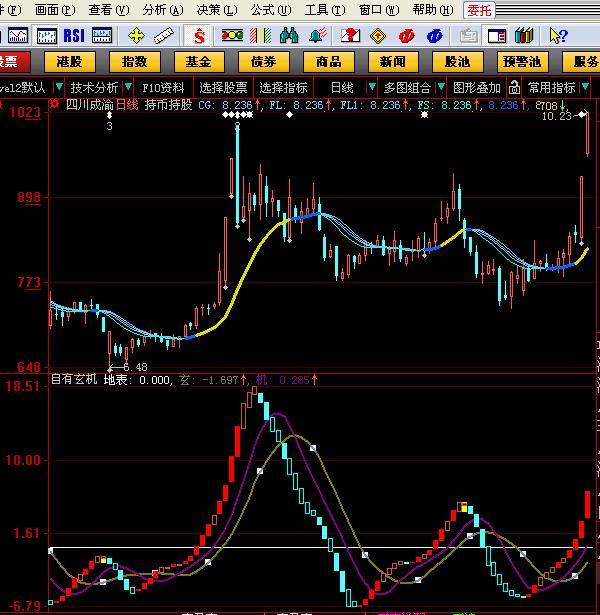Viewport: 600px width, 615px height.
Task: Click the 预警池 button
Action: point(521,62)
